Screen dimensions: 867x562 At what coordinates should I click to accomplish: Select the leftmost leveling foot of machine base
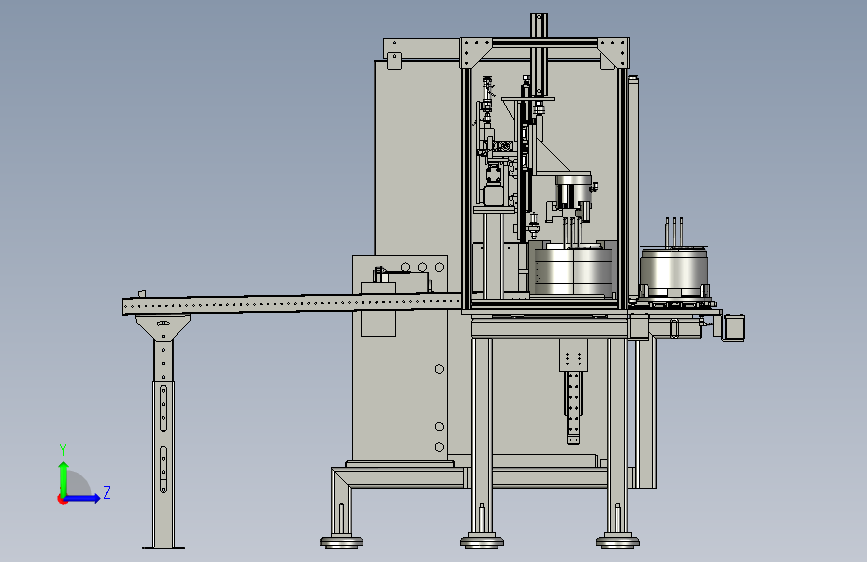click(341, 541)
